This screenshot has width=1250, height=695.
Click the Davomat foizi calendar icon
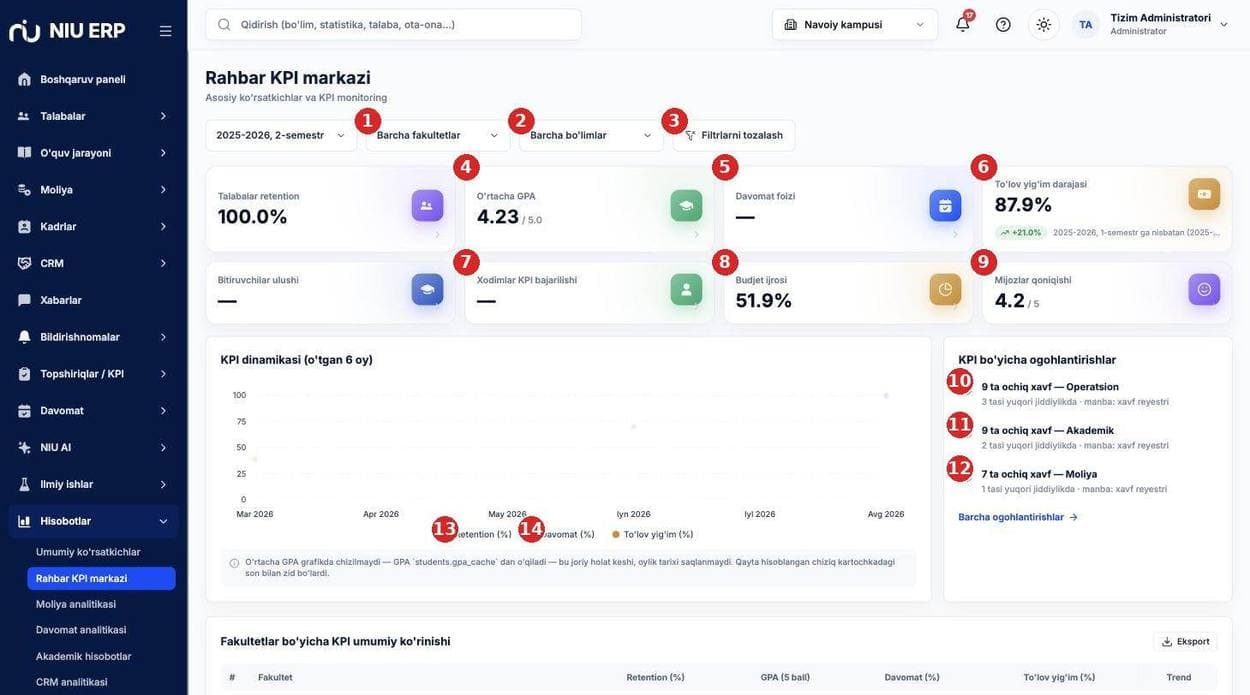coord(945,206)
